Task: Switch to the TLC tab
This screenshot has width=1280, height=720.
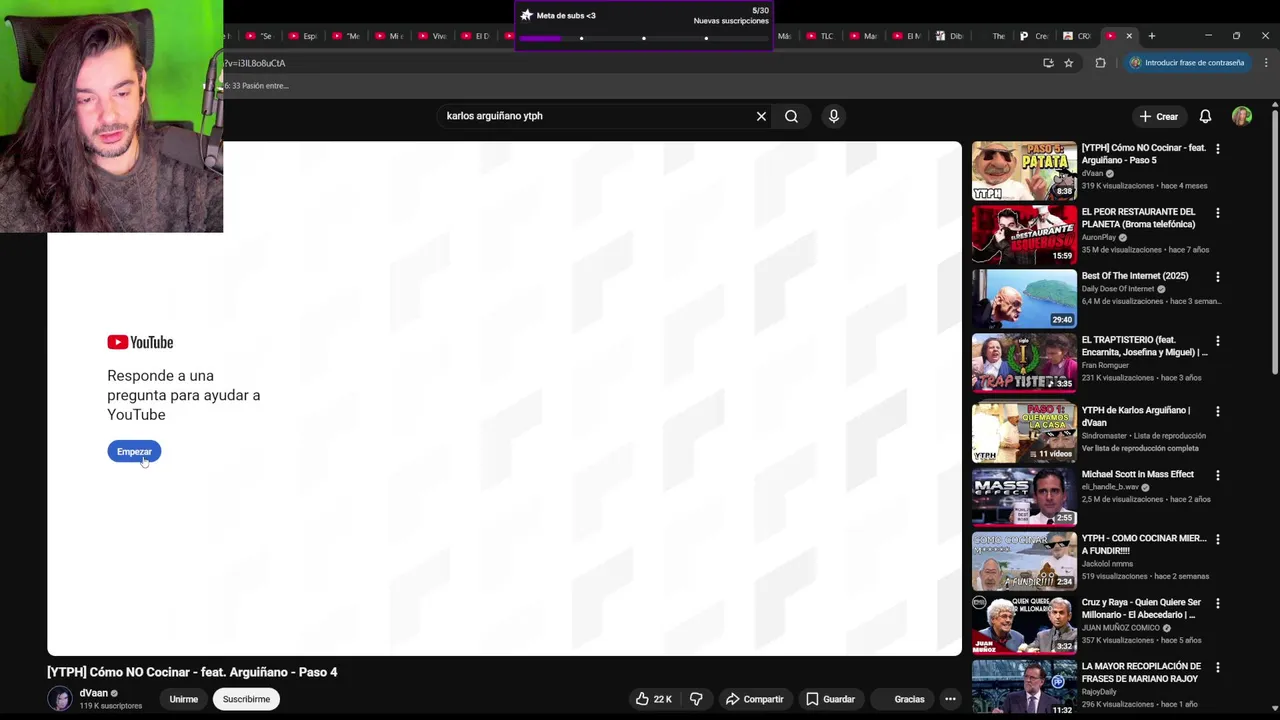Action: pyautogui.click(x=819, y=36)
